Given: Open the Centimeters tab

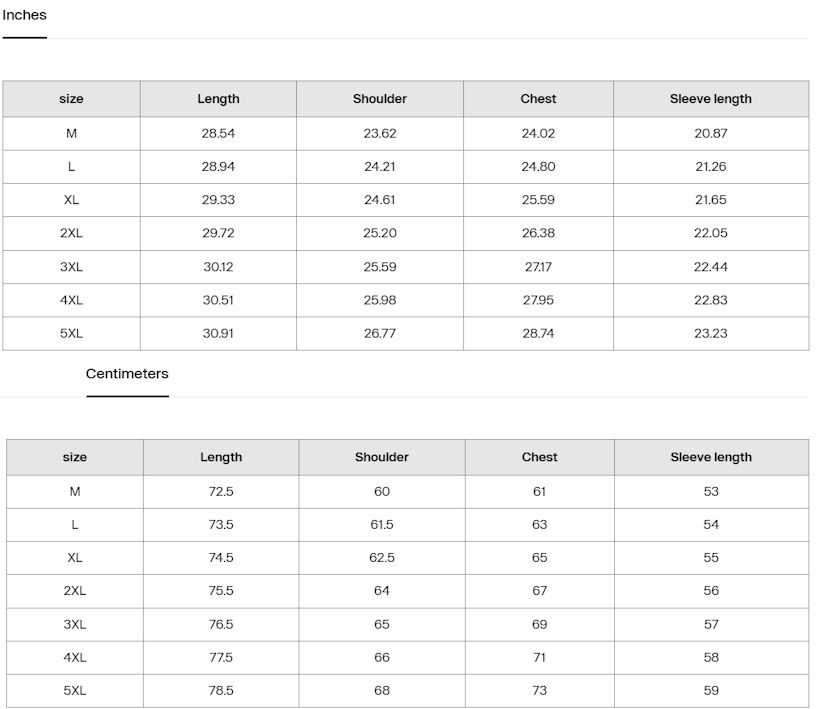Looking at the screenshot, I should (x=127, y=374).
